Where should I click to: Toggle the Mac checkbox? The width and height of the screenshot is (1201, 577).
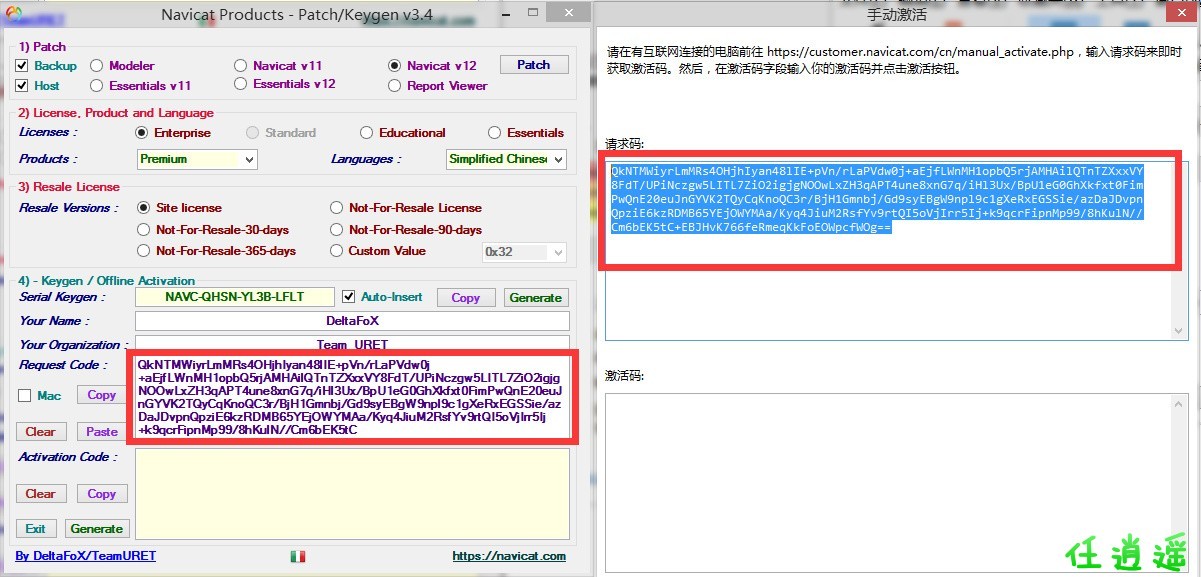coord(24,396)
